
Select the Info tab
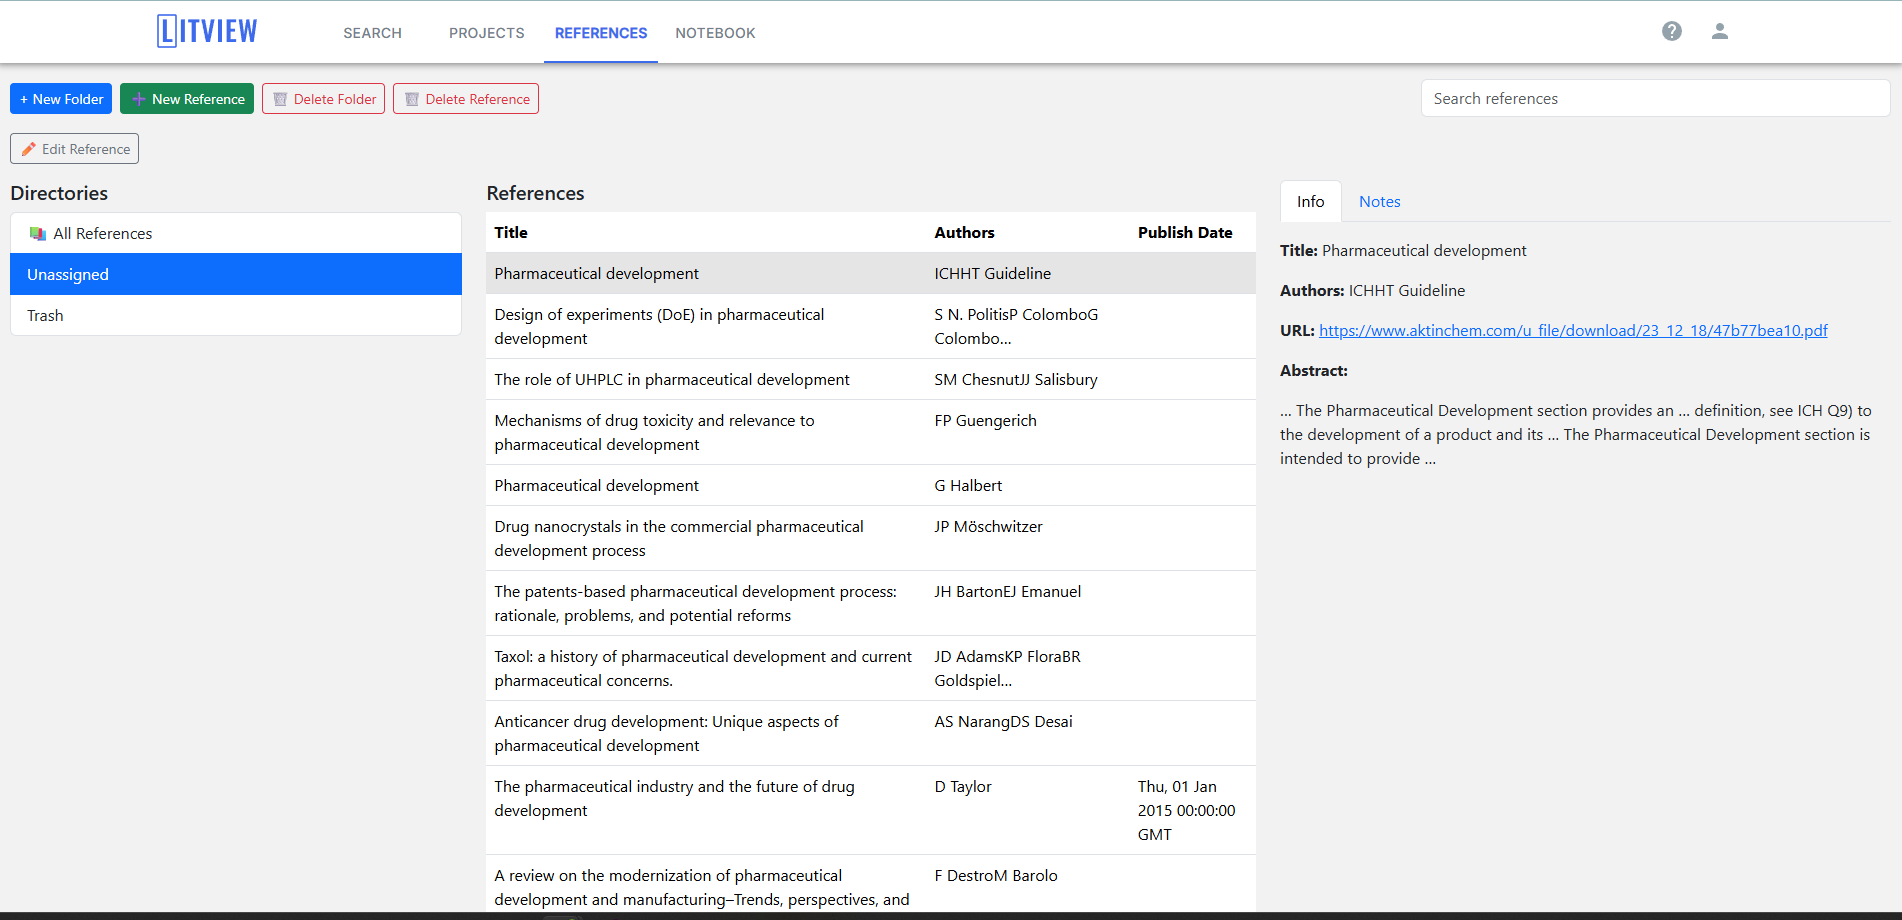[x=1310, y=201]
